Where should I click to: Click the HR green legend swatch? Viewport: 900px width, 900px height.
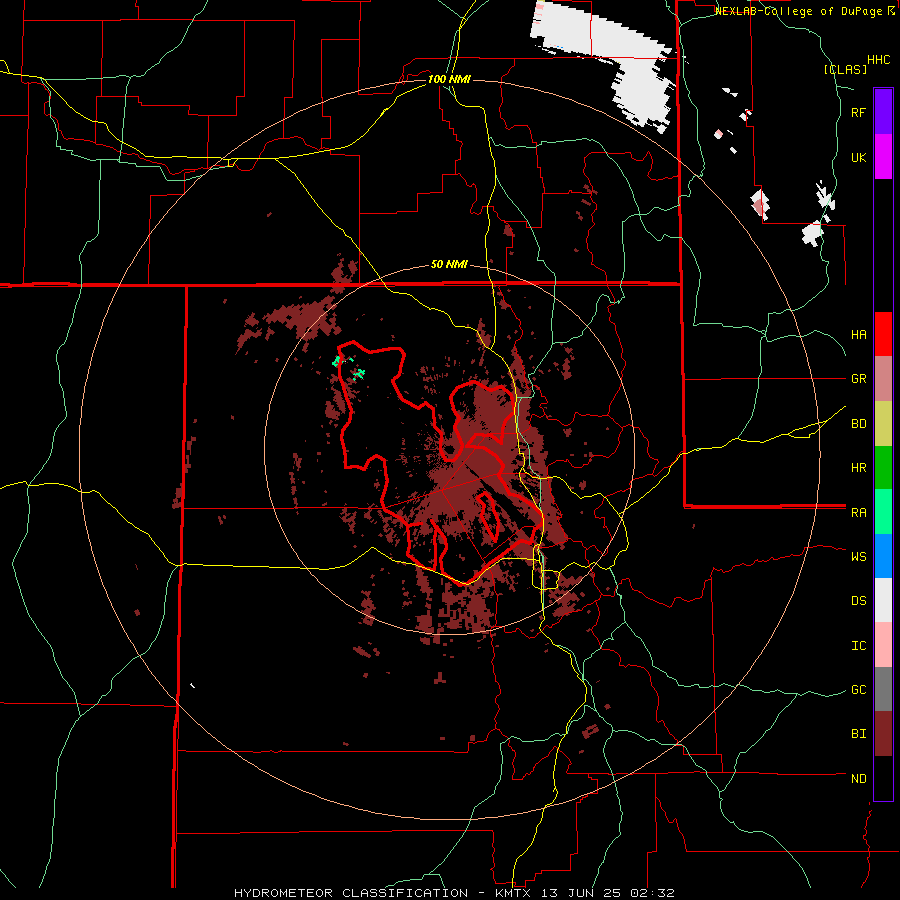[883, 468]
